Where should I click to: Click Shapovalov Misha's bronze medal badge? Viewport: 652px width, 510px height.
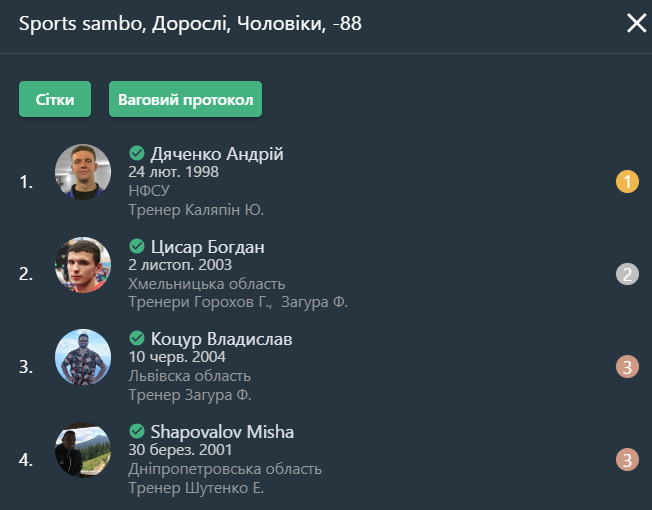(x=627, y=459)
